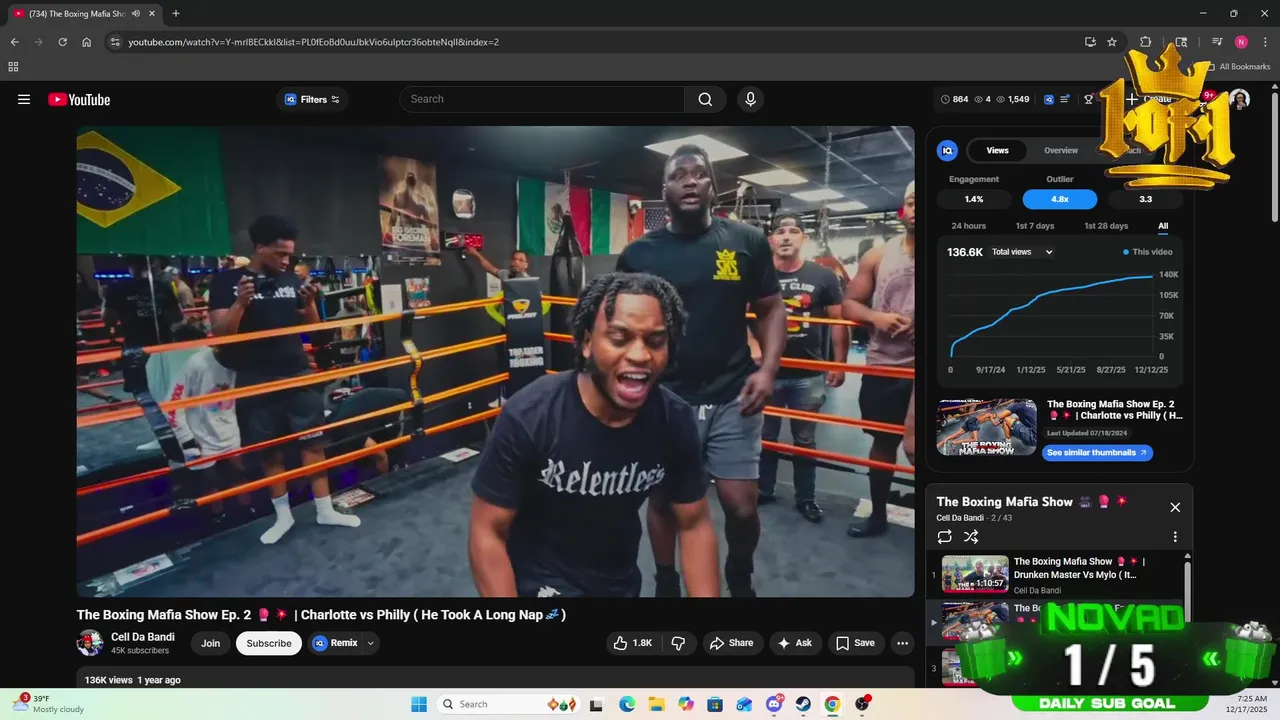Image resolution: width=1280 pixels, height=720 pixels.
Task: Focus the YouTube search field
Action: (x=542, y=99)
